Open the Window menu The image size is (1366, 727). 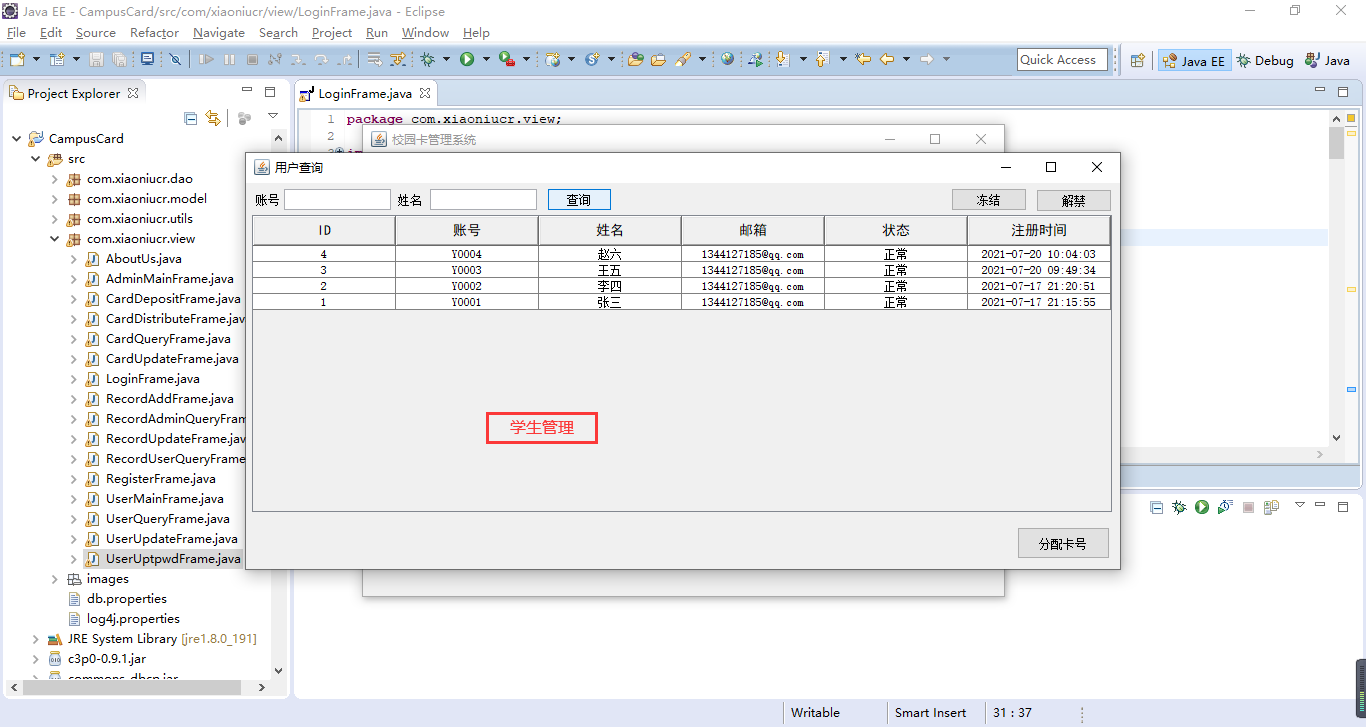(425, 33)
